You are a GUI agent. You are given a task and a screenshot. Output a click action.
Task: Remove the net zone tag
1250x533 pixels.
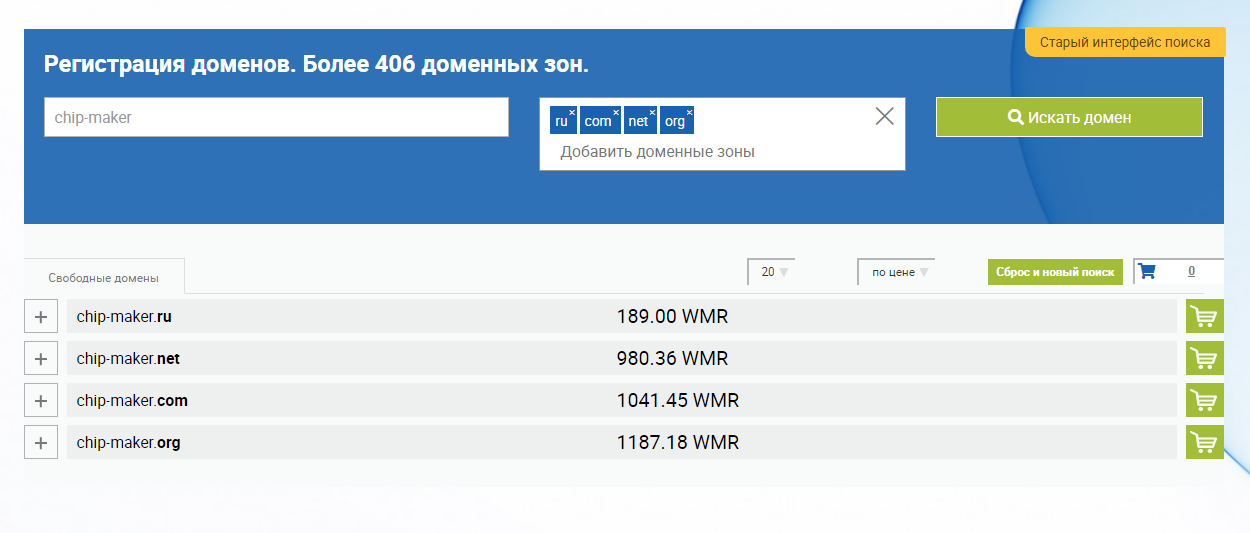pyautogui.click(x=653, y=111)
